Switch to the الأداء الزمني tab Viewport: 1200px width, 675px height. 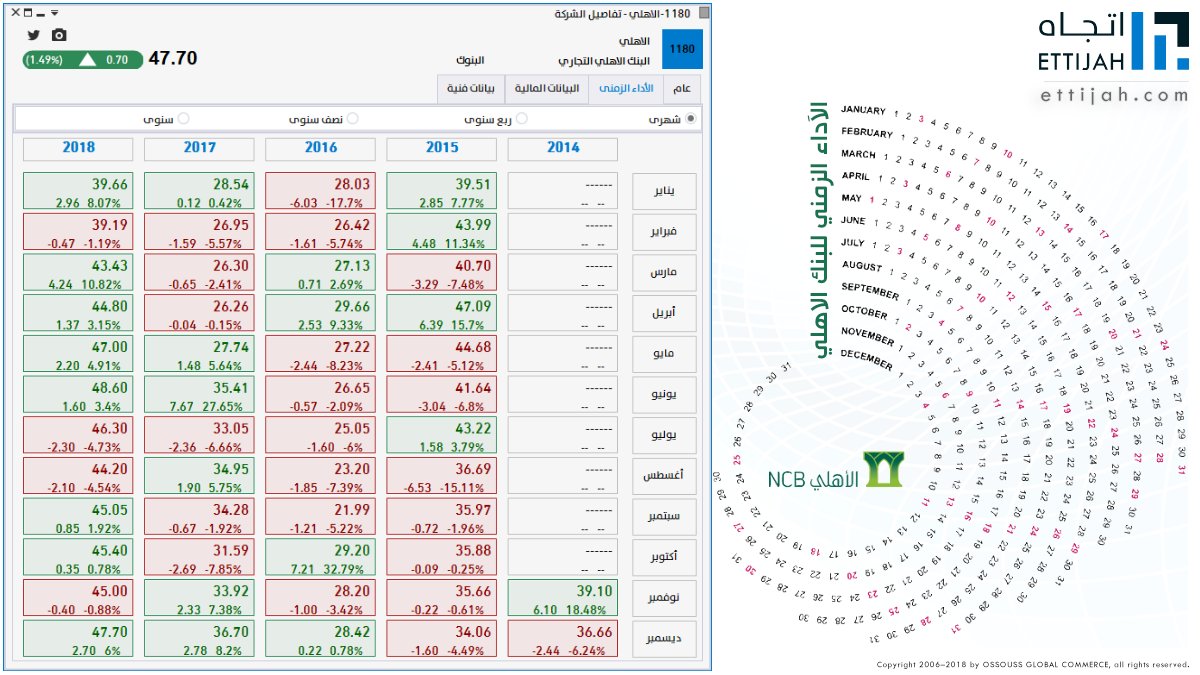coord(626,88)
